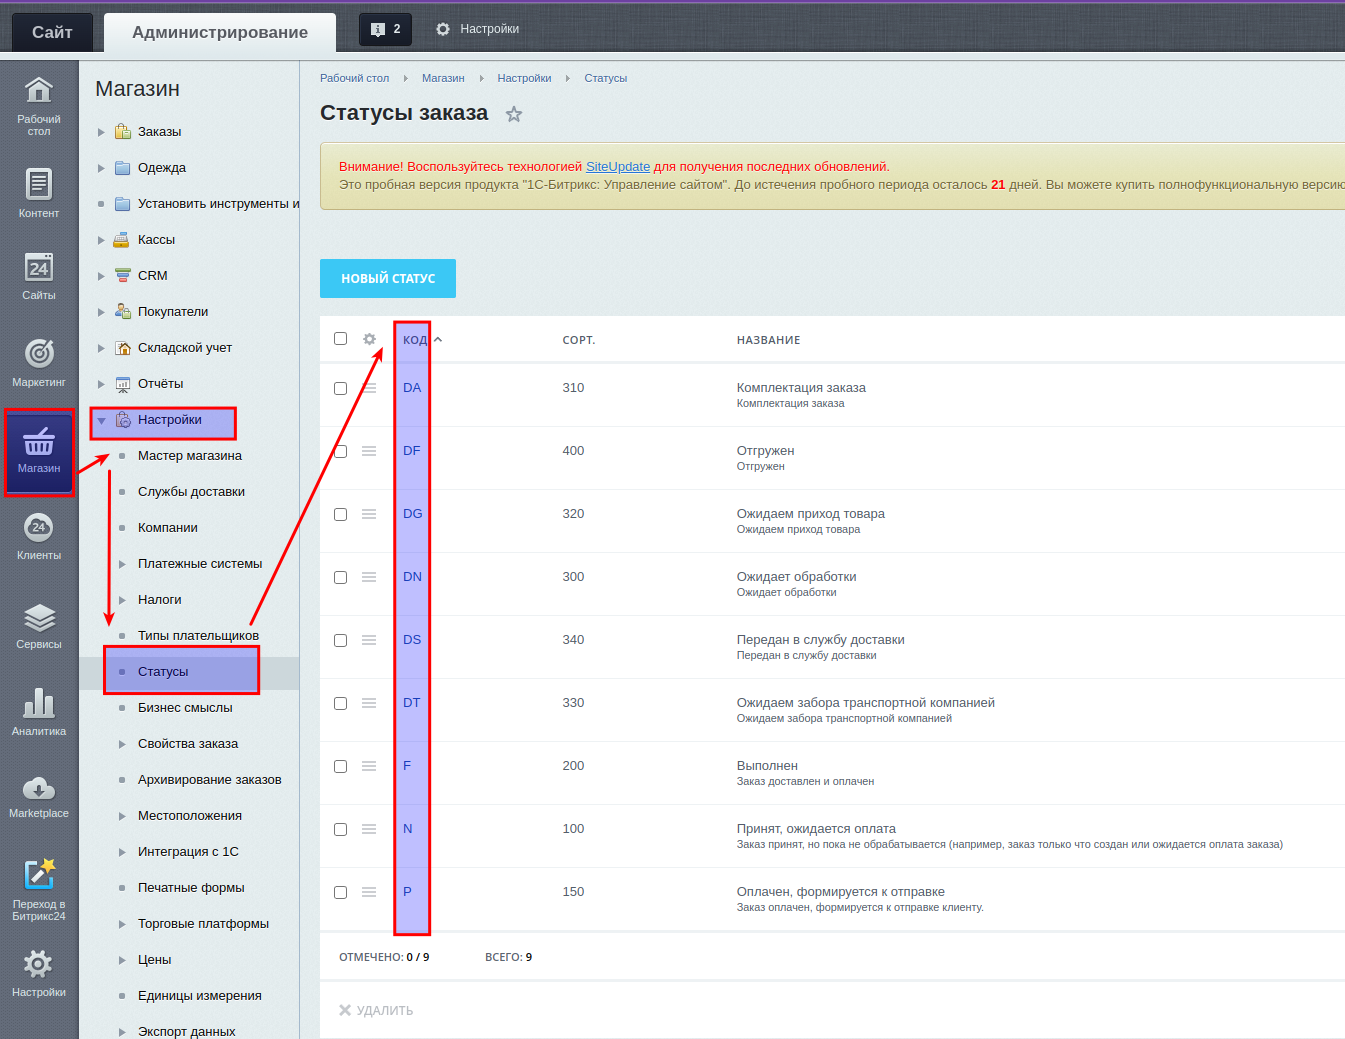The width and height of the screenshot is (1345, 1039).
Task: Expand the Заказы tree node arrow
Action: click(101, 132)
